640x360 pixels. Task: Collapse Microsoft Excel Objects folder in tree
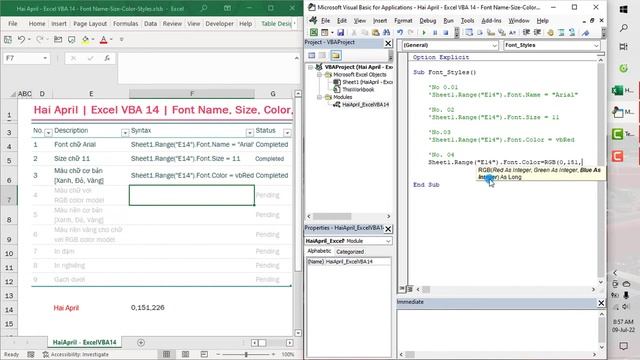pos(320,75)
